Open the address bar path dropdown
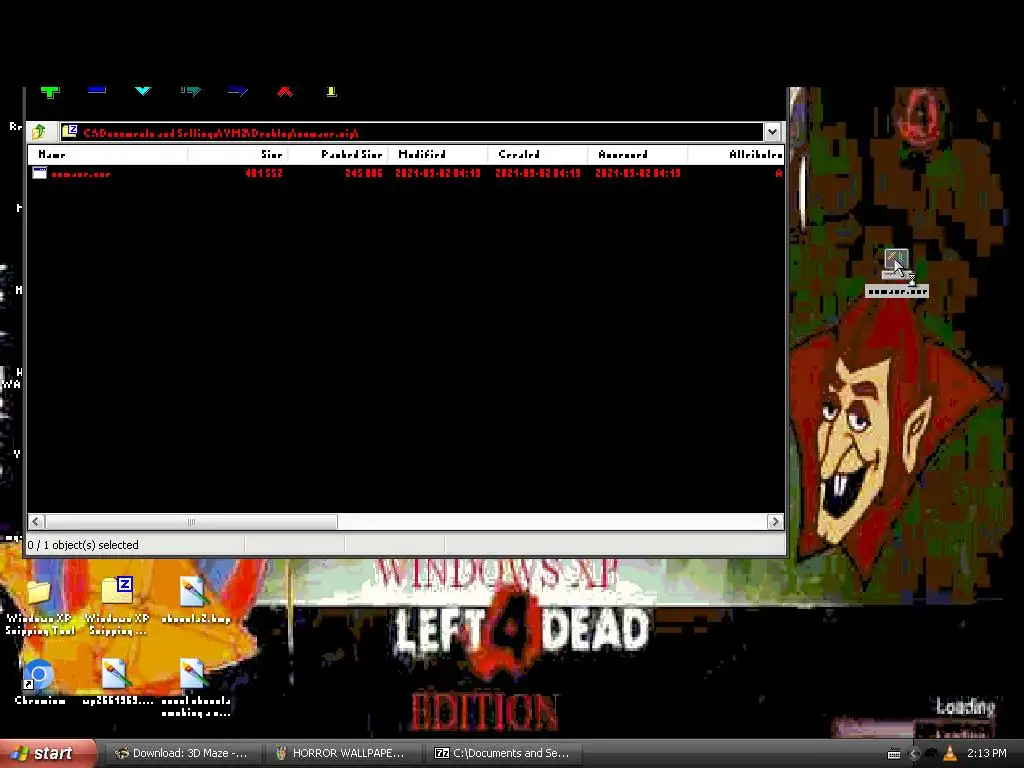This screenshot has width=1024, height=768. [772, 132]
